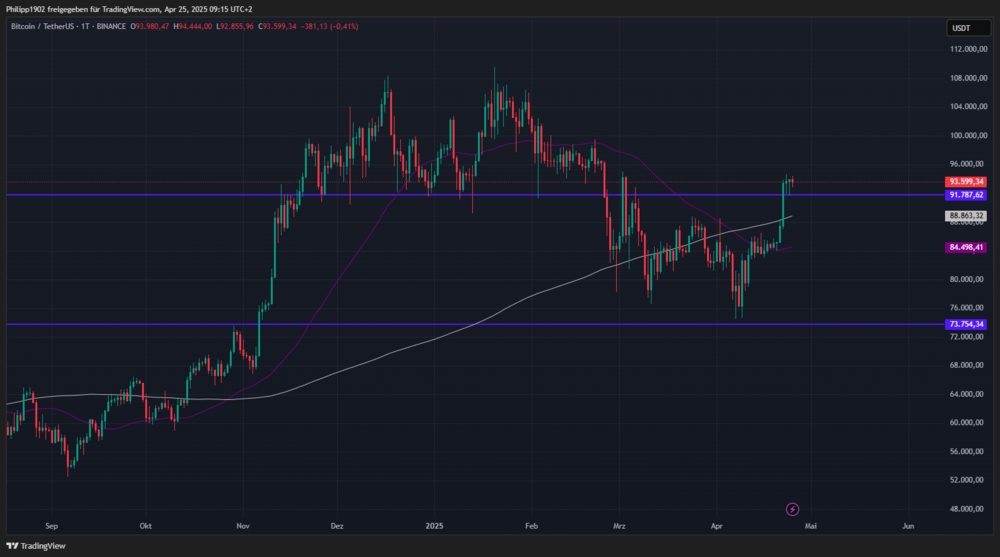The image size is (1000, 557).
Task: Click the change value −381,13 (−0,41%)
Action: (329, 27)
